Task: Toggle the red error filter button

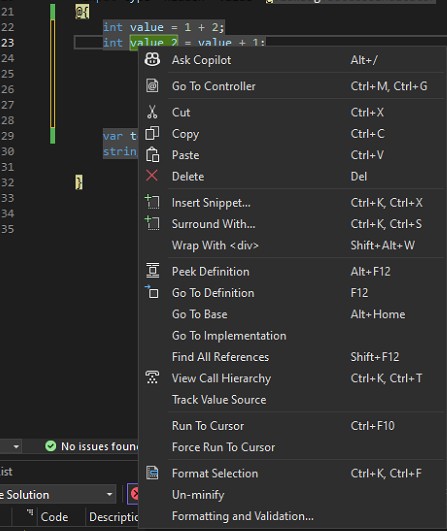Action: coord(133,494)
